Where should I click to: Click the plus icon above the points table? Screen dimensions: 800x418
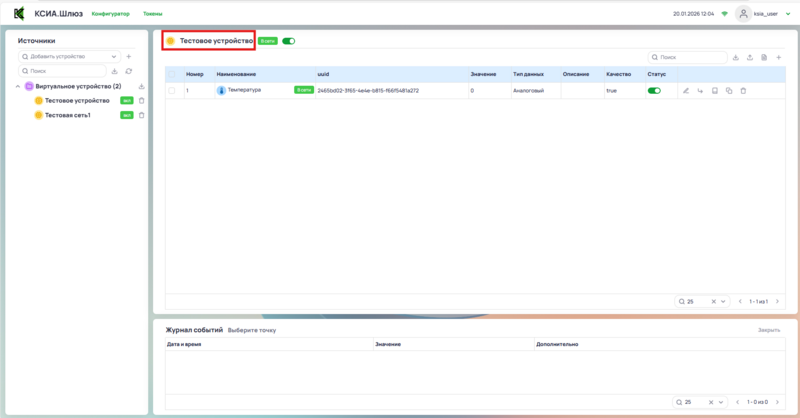778,58
